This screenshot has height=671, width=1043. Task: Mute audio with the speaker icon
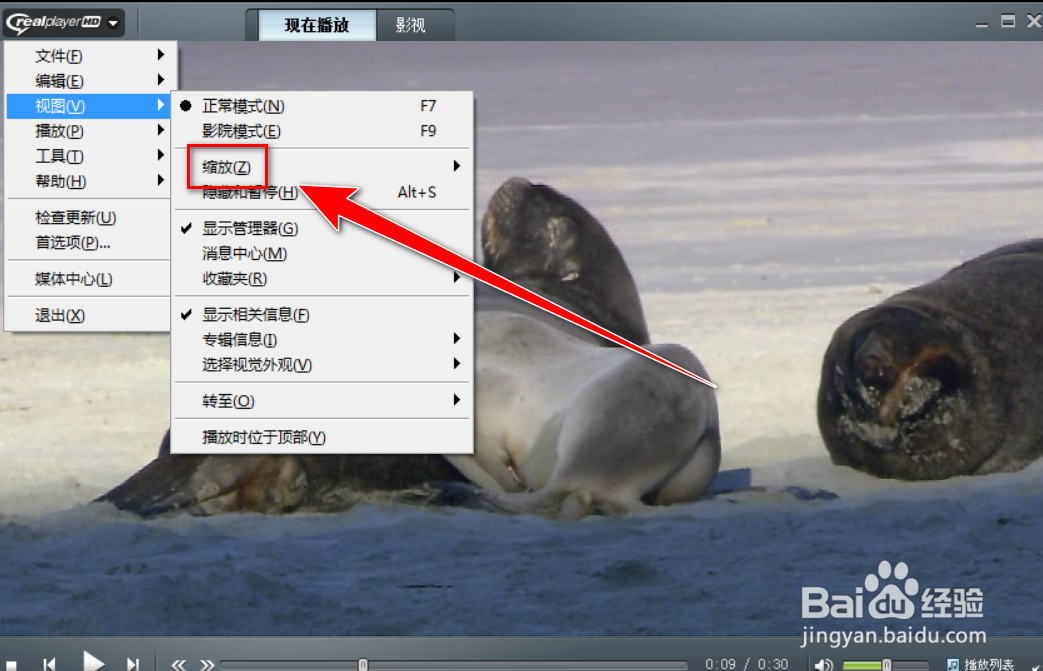click(823, 664)
